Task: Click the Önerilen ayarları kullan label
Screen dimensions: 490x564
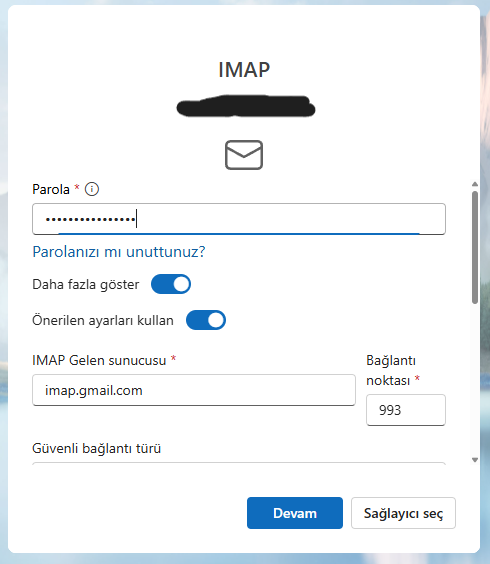Action: pyautogui.click(x=103, y=320)
